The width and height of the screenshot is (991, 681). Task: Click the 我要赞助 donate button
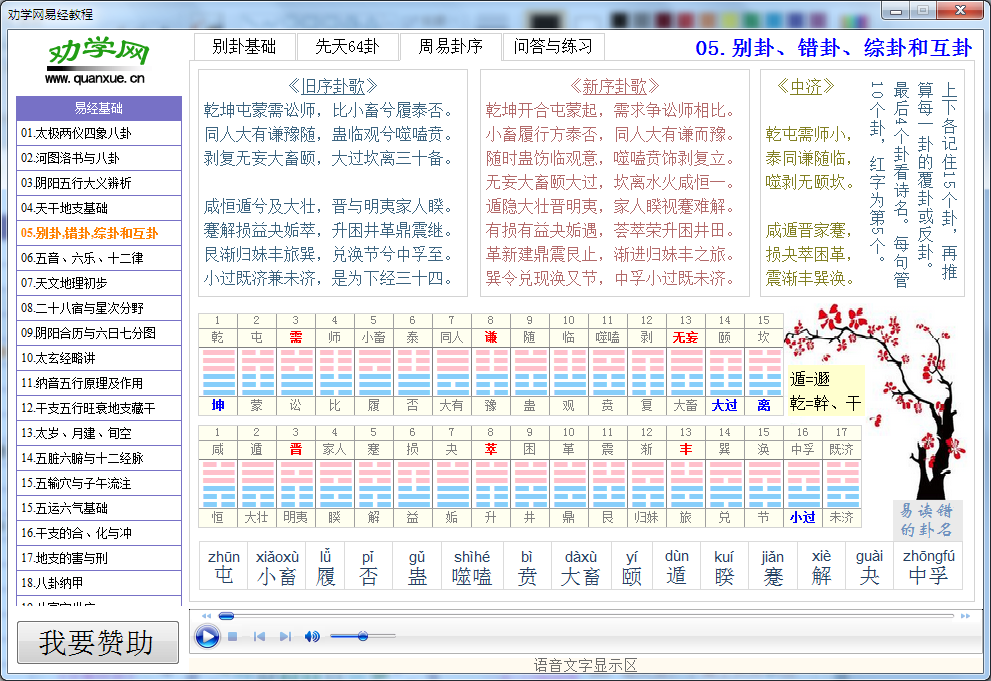pos(97,641)
